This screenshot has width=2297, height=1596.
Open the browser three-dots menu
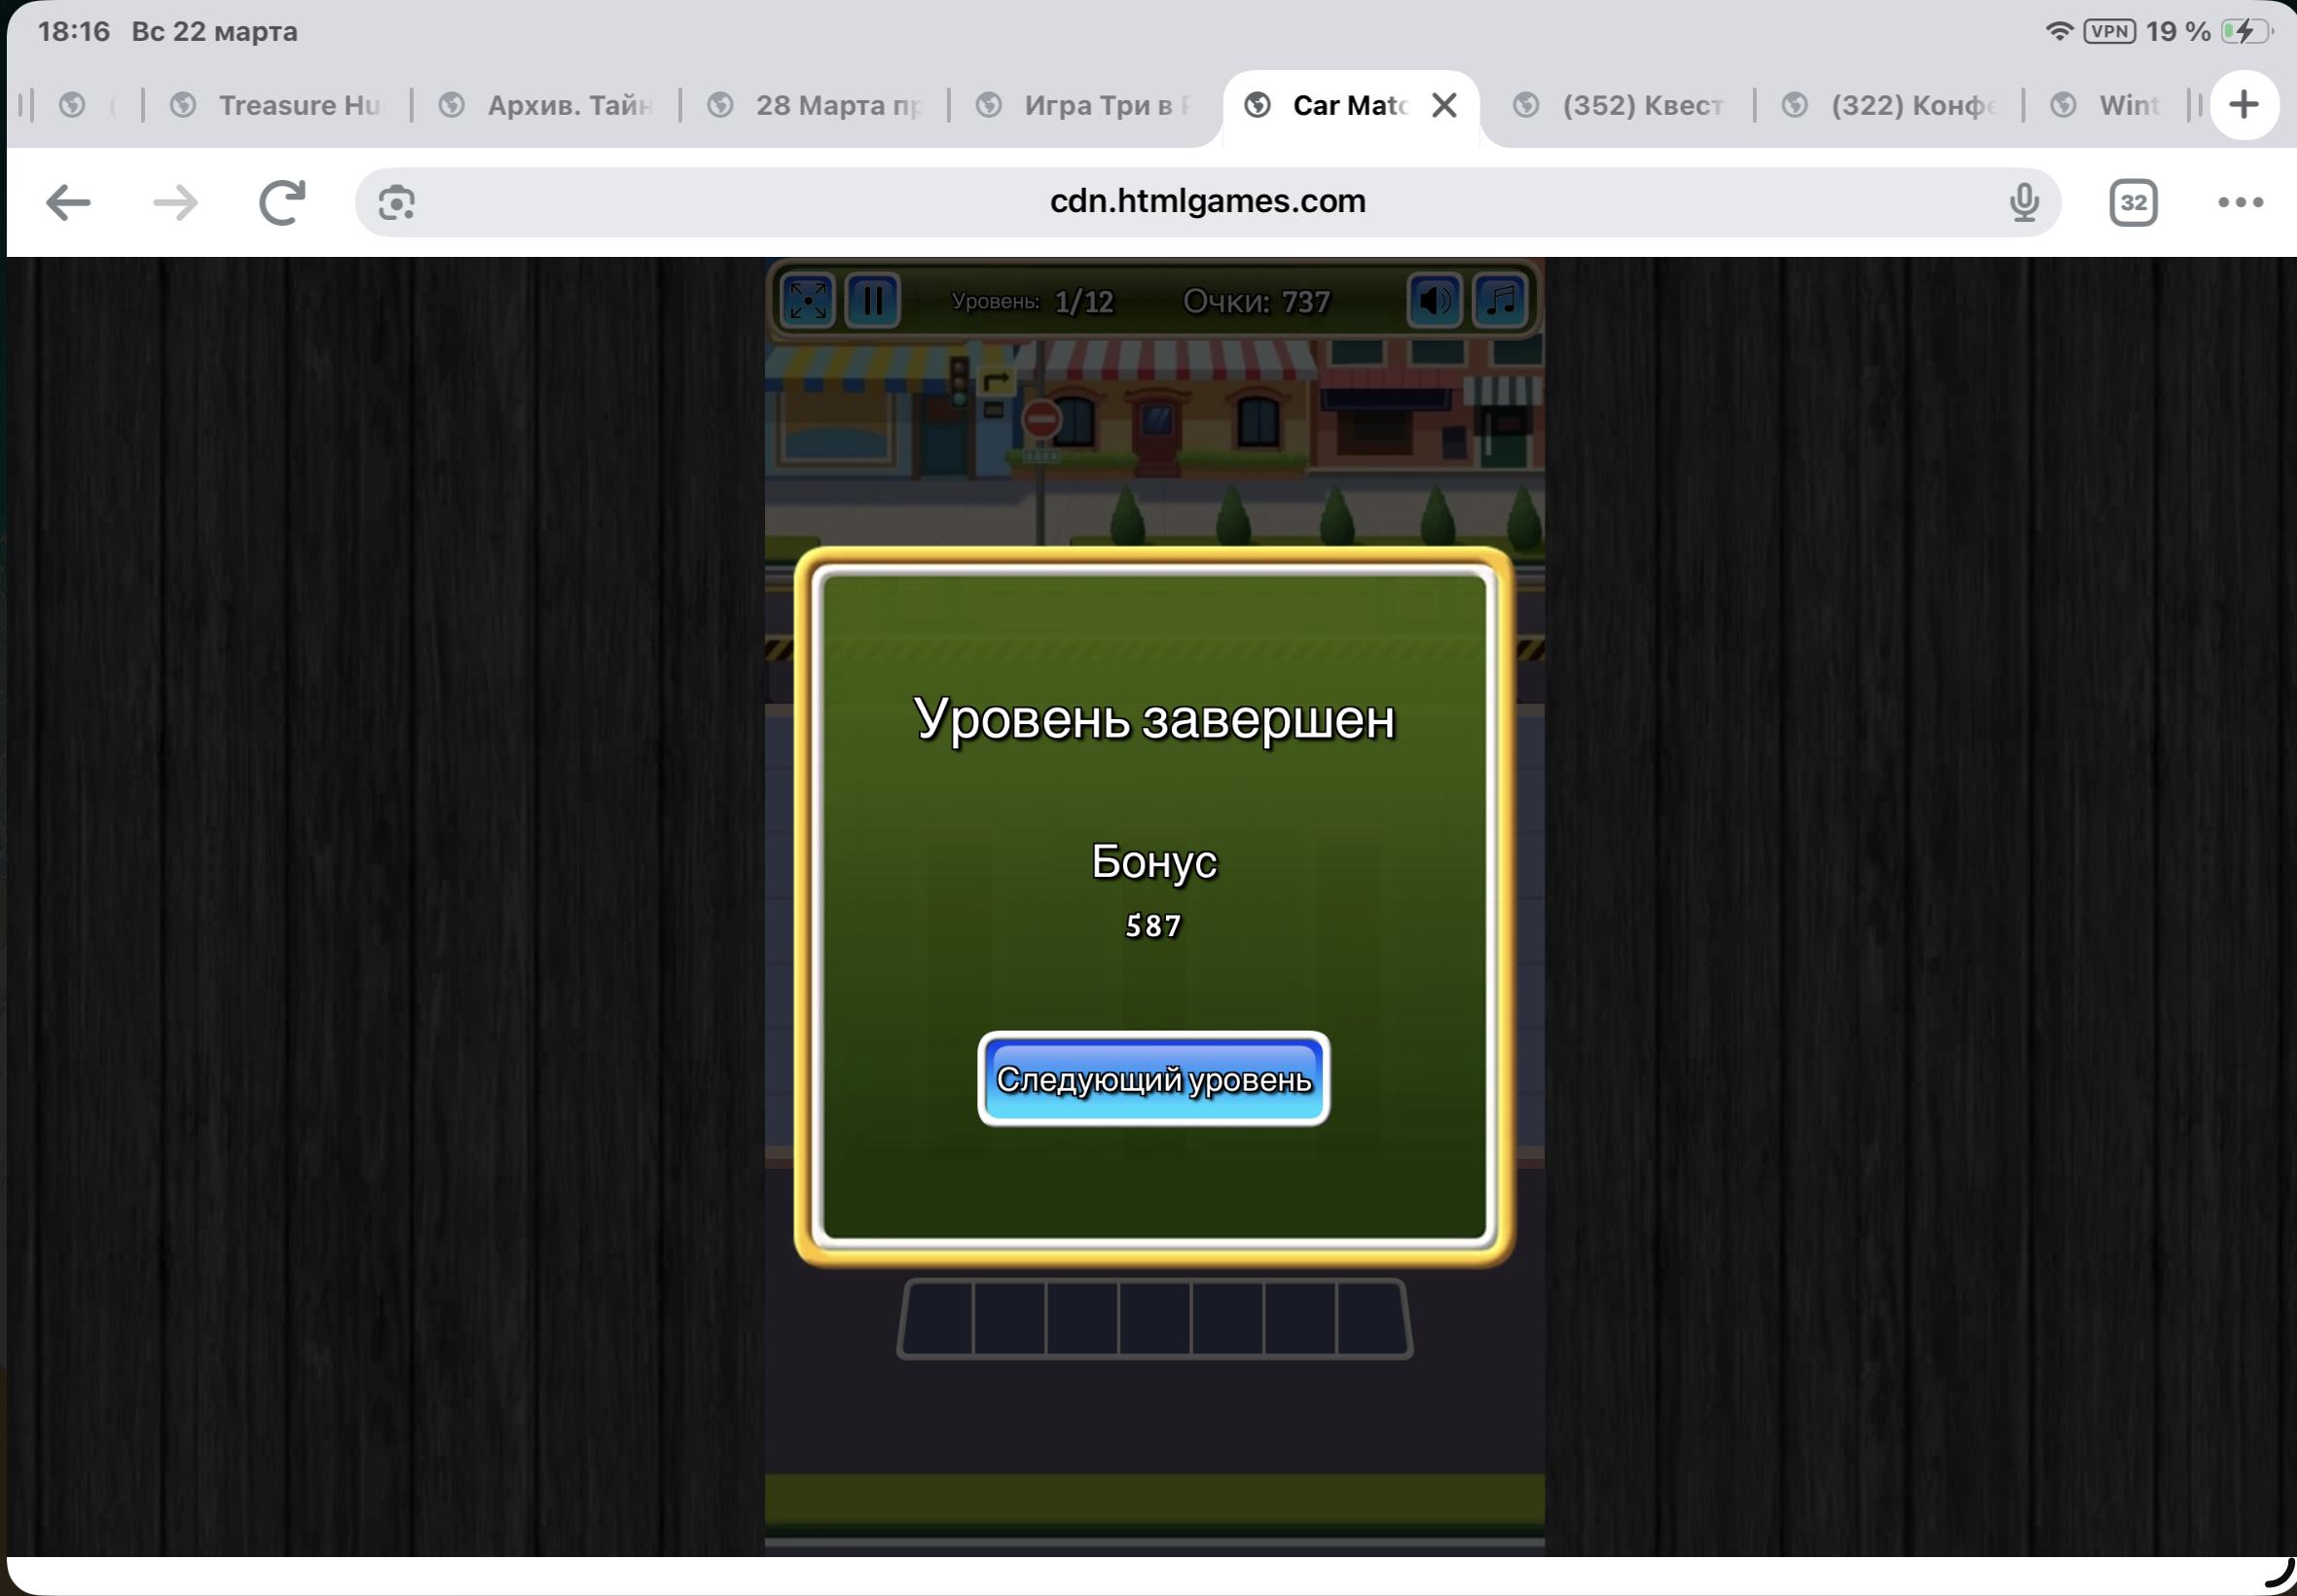2240,203
